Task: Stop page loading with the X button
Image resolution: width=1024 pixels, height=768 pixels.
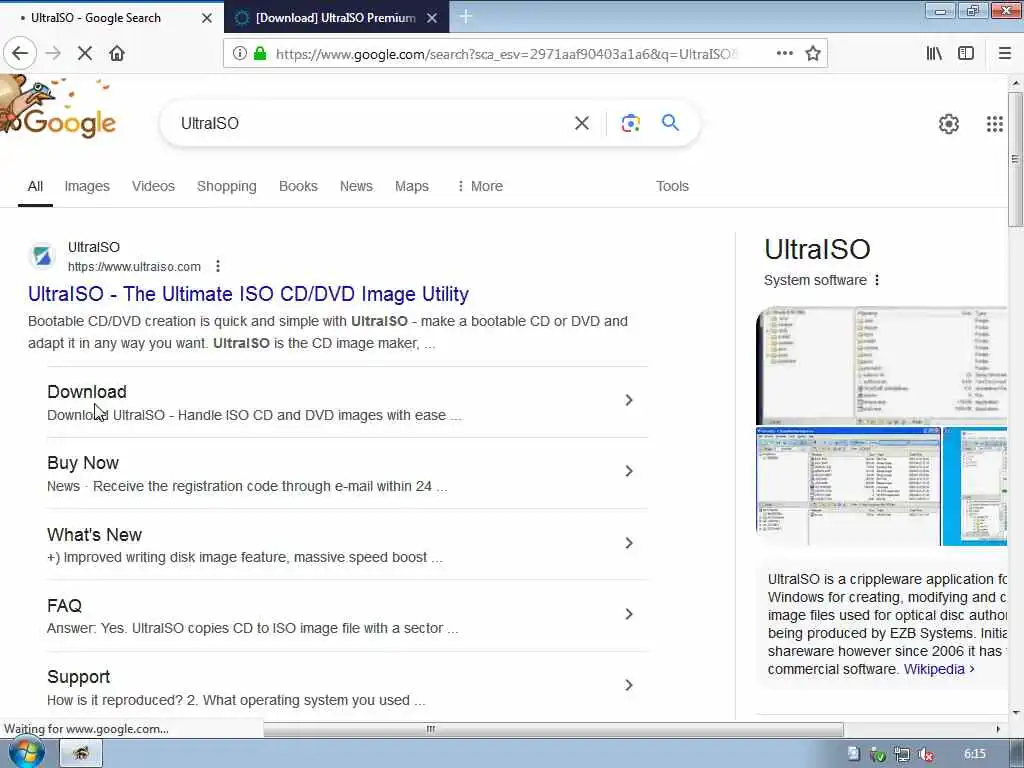Action: tap(85, 53)
